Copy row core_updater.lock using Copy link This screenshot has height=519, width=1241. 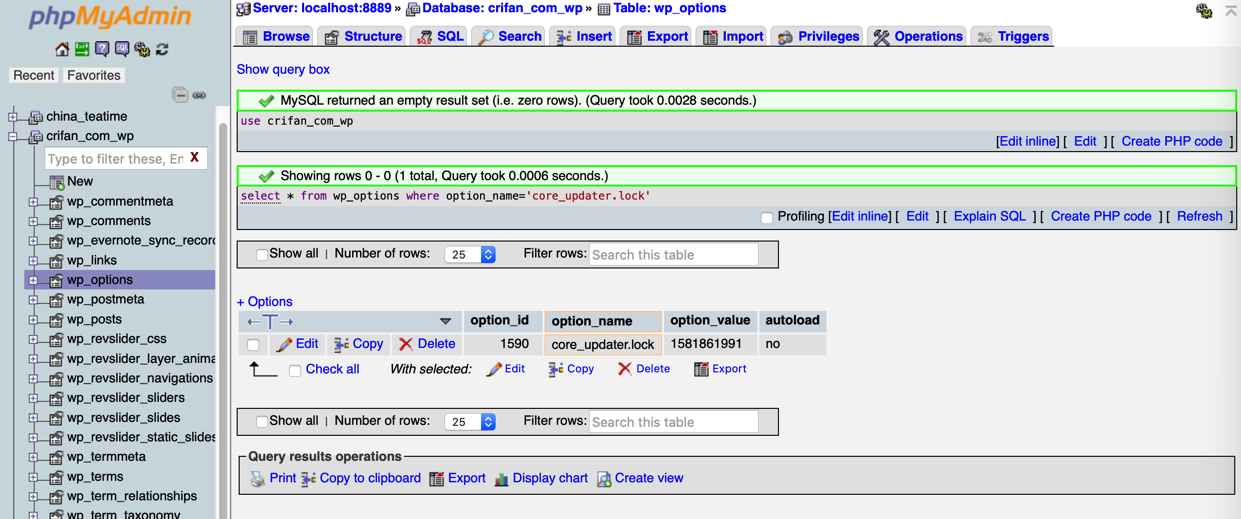coord(358,344)
